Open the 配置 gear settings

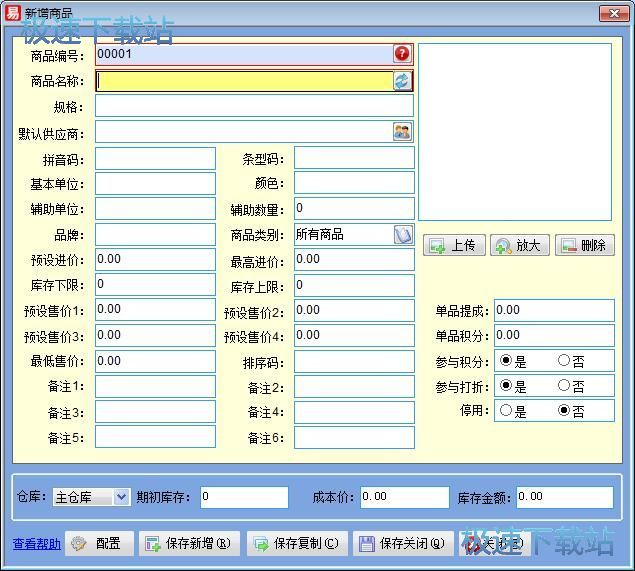(x=98, y=543)
